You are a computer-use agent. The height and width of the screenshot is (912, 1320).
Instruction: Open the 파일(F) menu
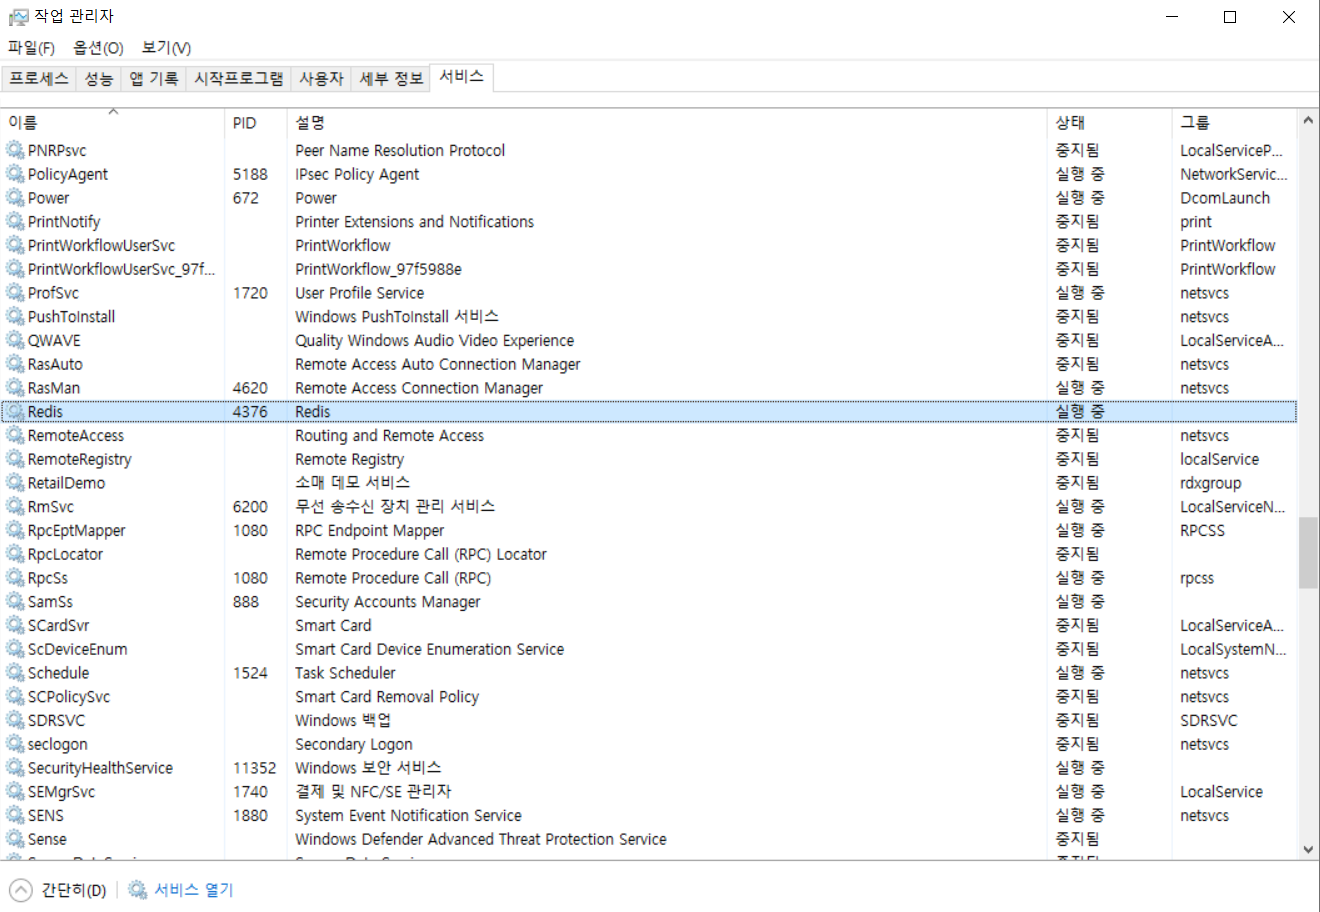(x=31, y=48)
